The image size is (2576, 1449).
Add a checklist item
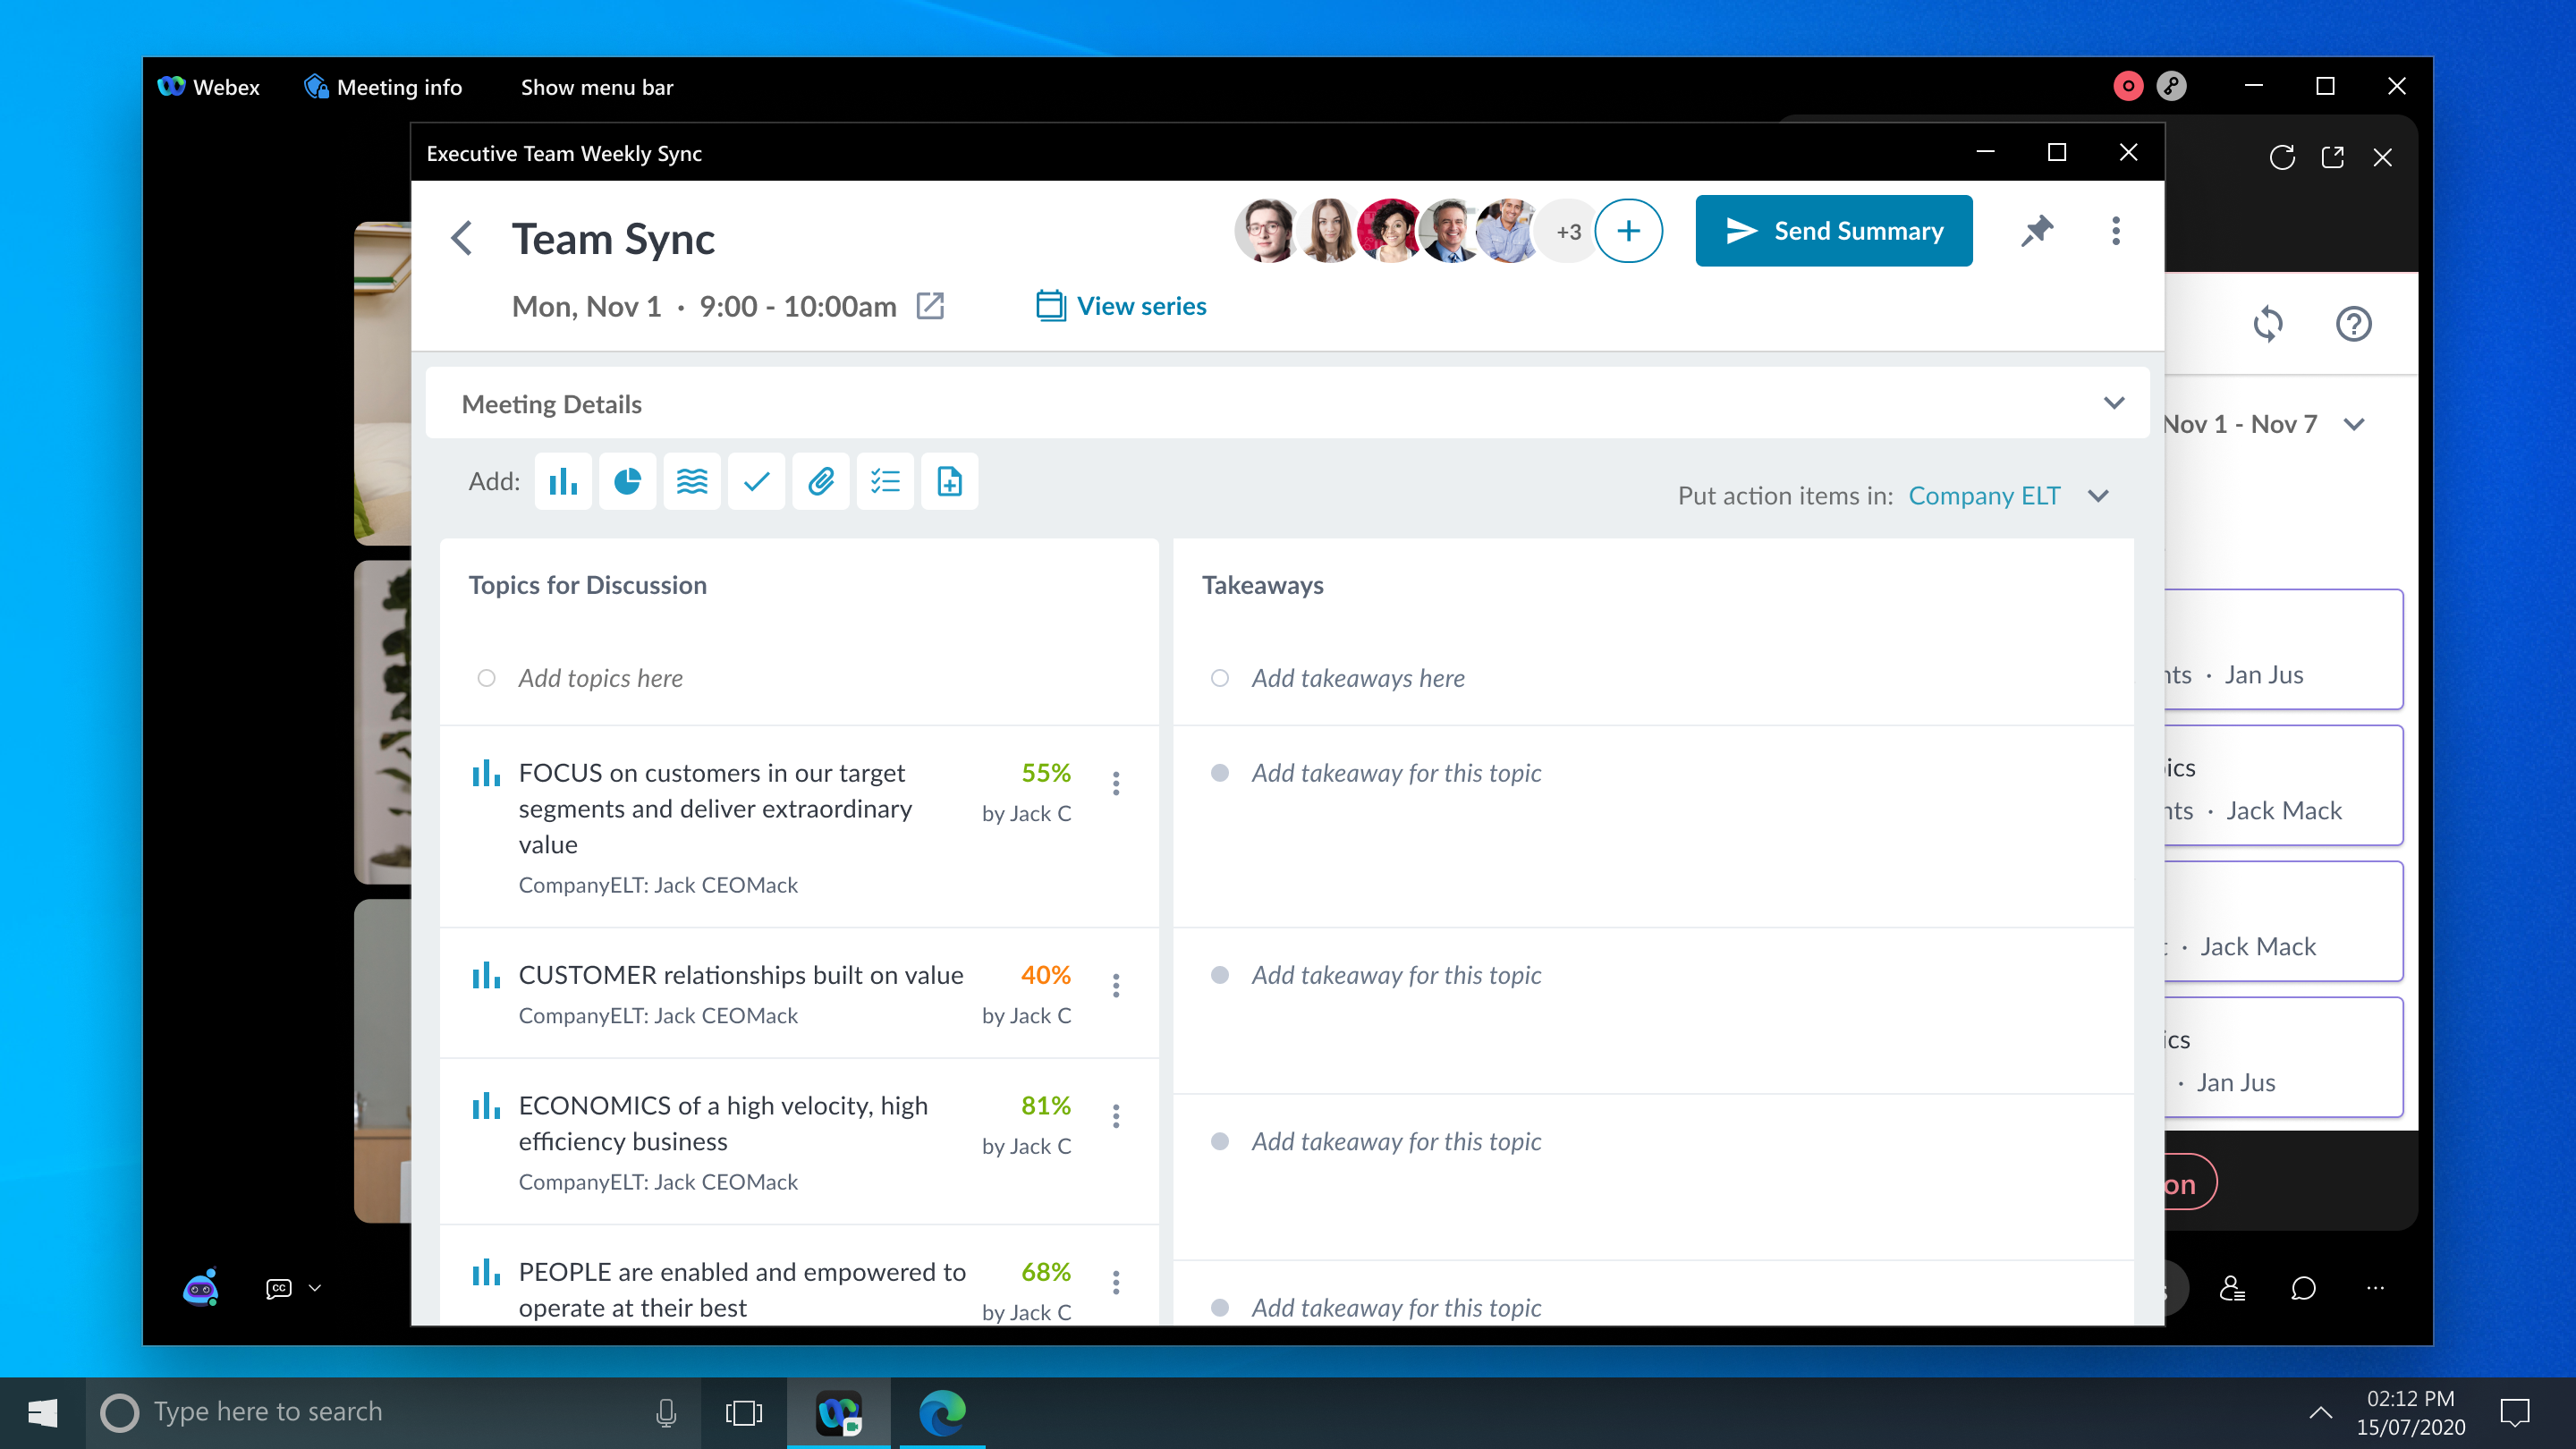(885, 482)
